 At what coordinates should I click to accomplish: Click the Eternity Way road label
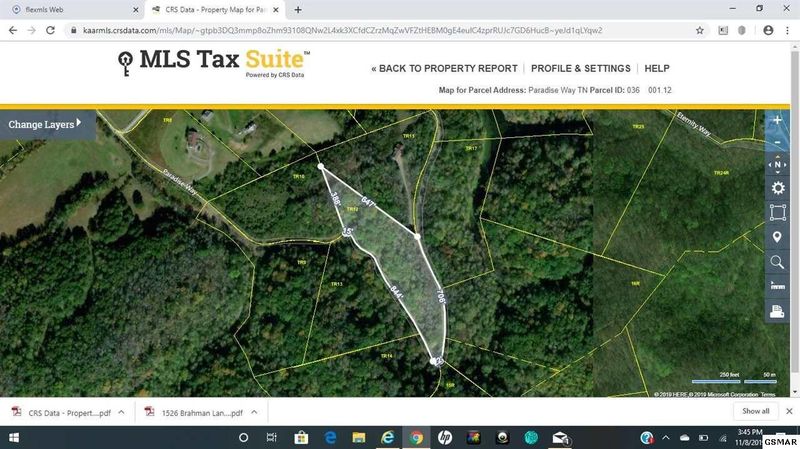pyautogui.click(x=694, y=124)
